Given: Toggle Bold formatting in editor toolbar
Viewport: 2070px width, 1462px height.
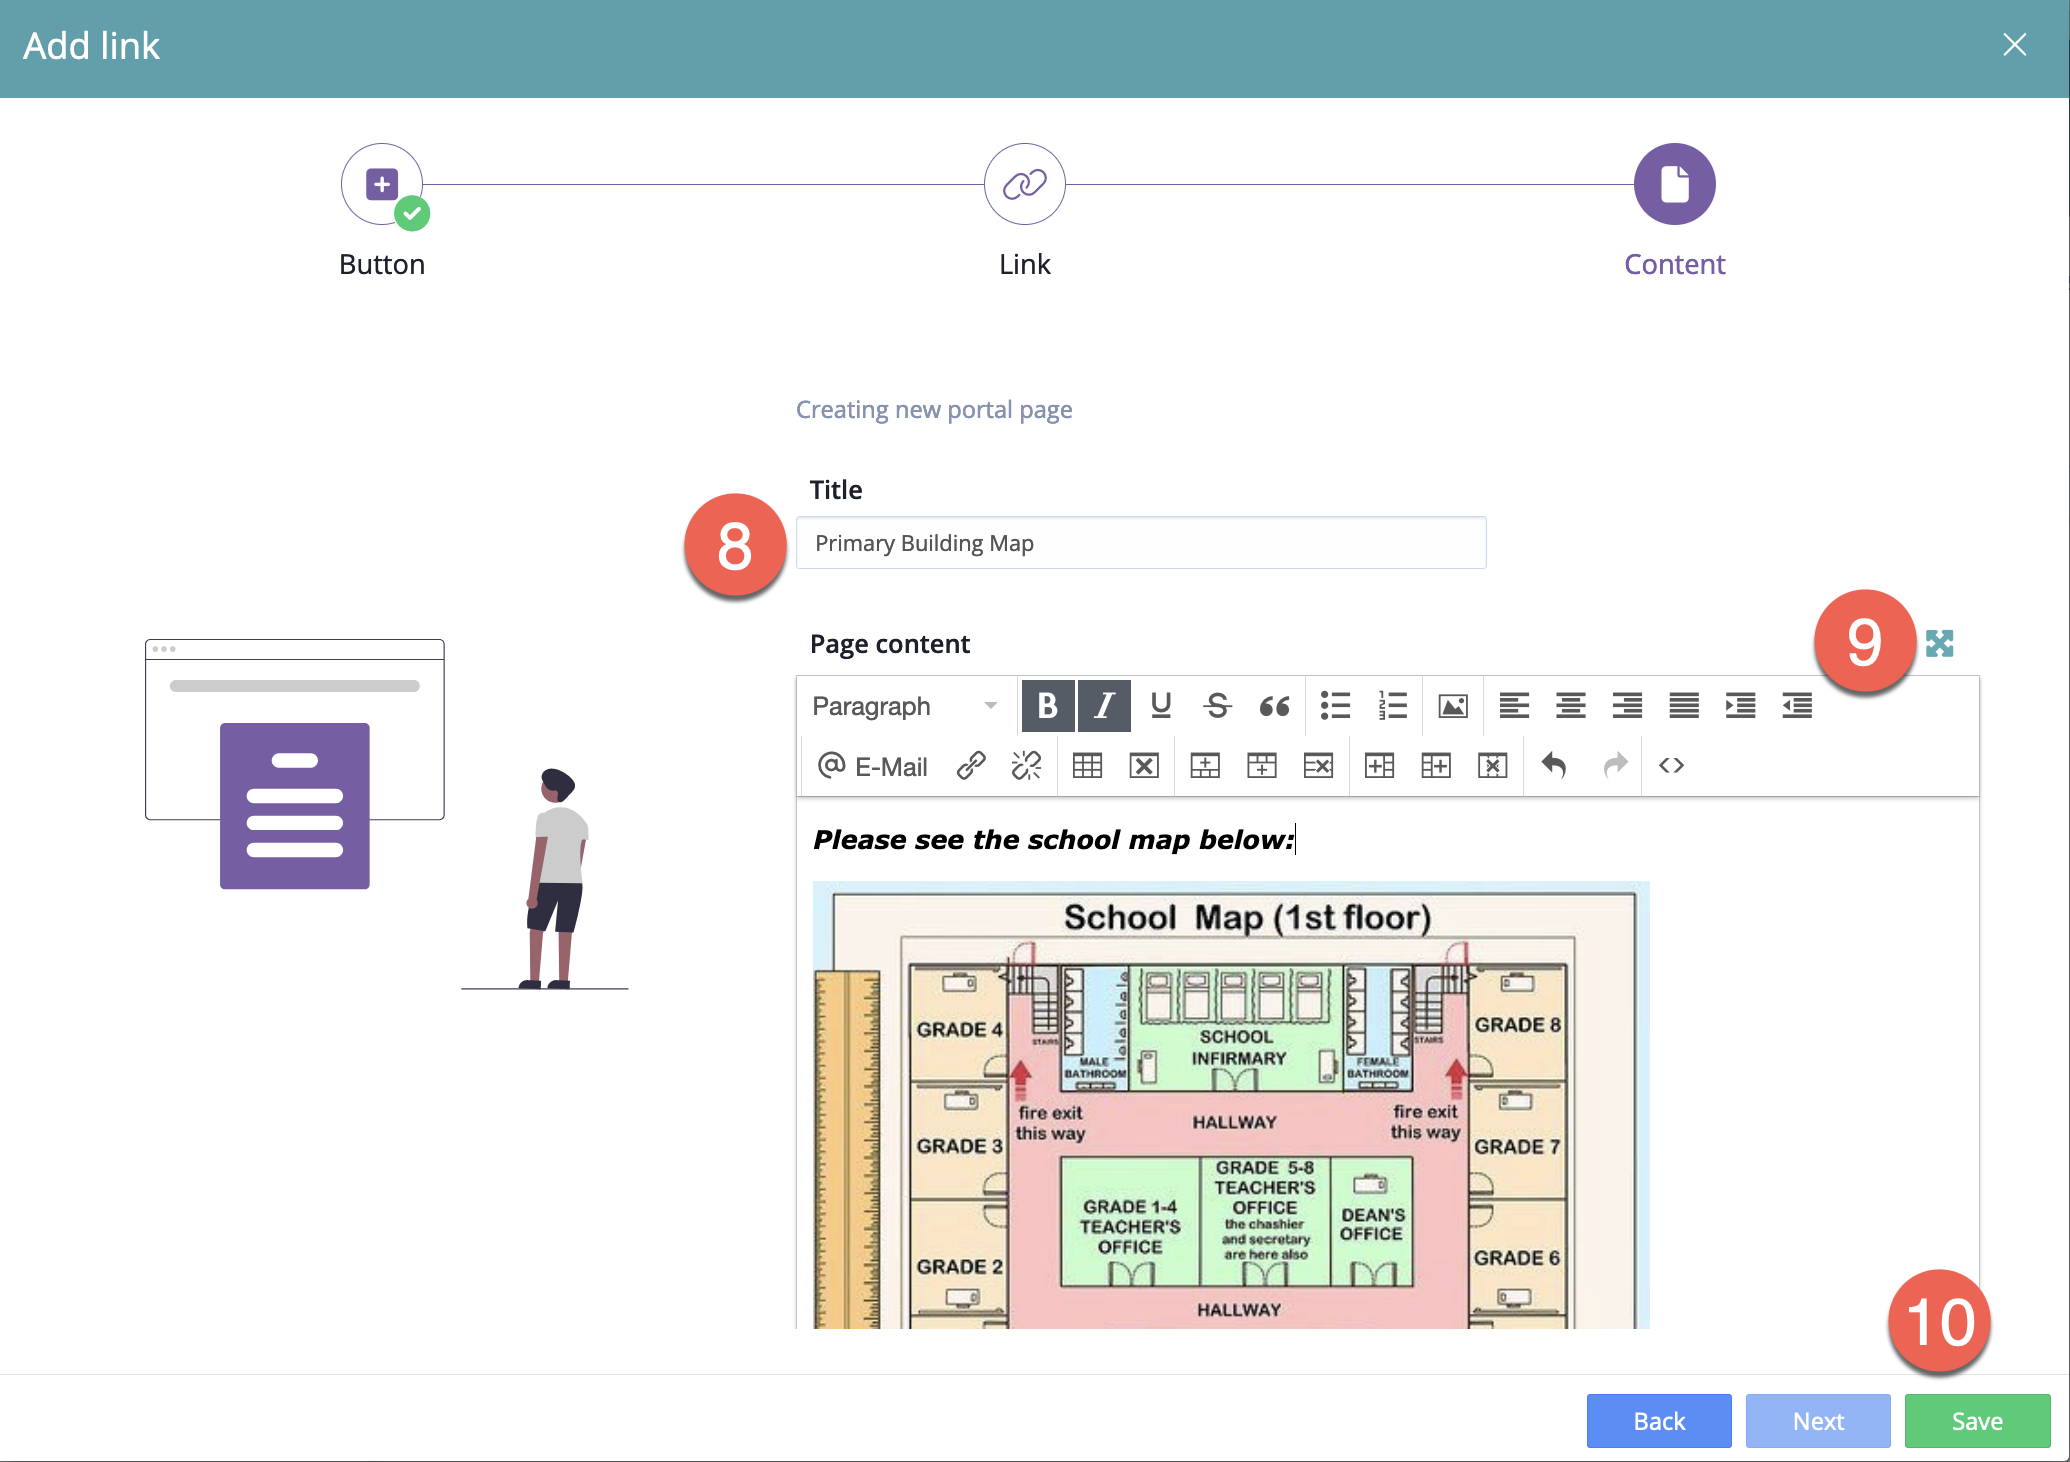Looking at the screenshot, I should 1047,706.
